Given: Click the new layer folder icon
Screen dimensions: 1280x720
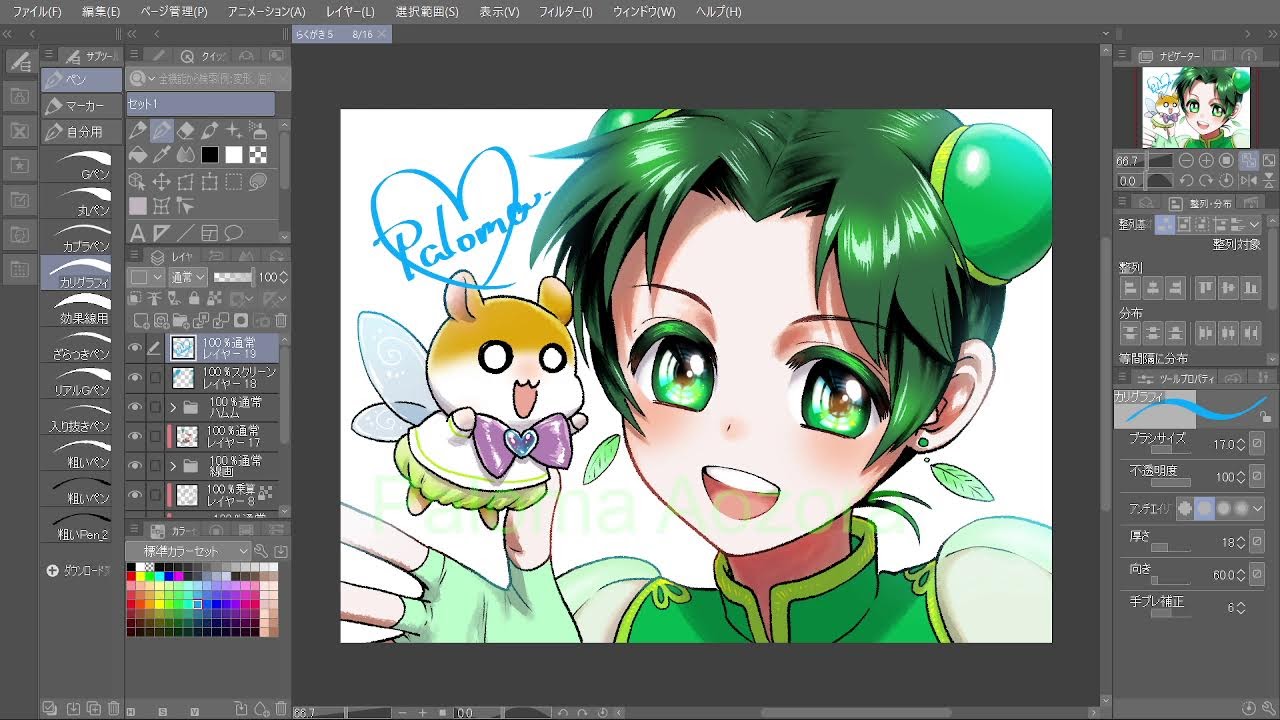Looking at the screenshot, I should (181, 320).
